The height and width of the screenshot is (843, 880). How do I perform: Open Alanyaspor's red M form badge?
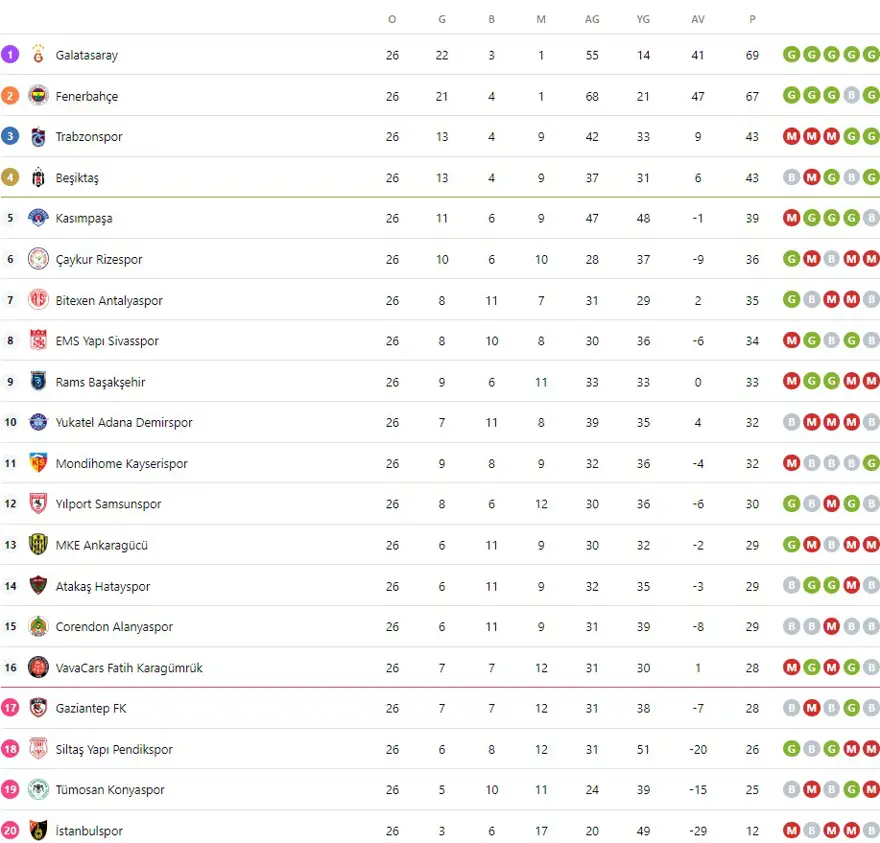coord(831,627)
